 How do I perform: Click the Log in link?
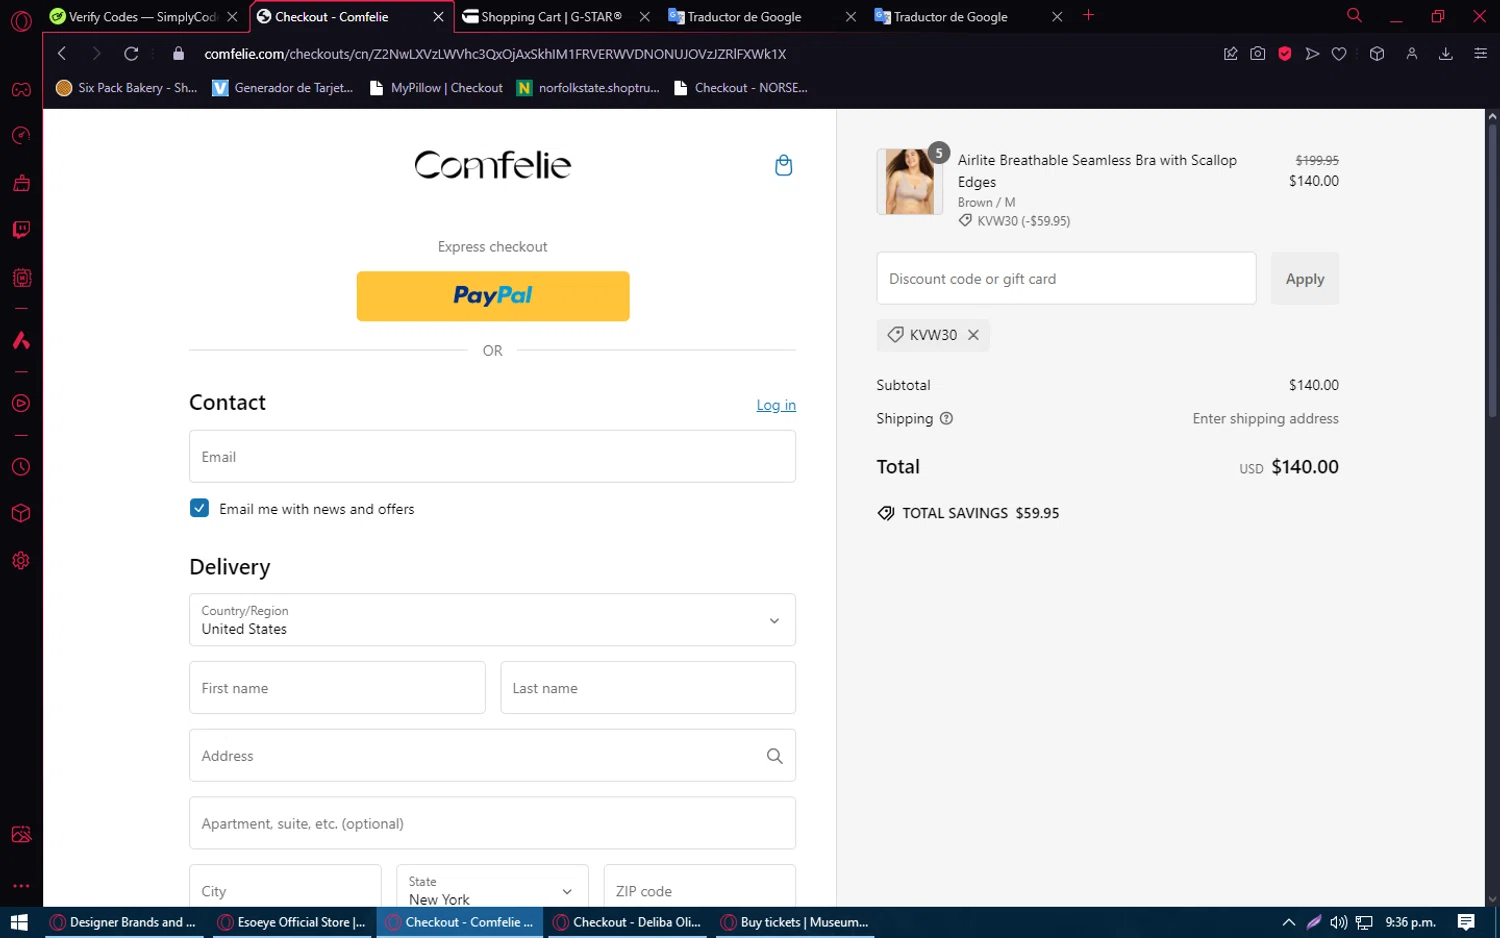[x=776, y=405]
